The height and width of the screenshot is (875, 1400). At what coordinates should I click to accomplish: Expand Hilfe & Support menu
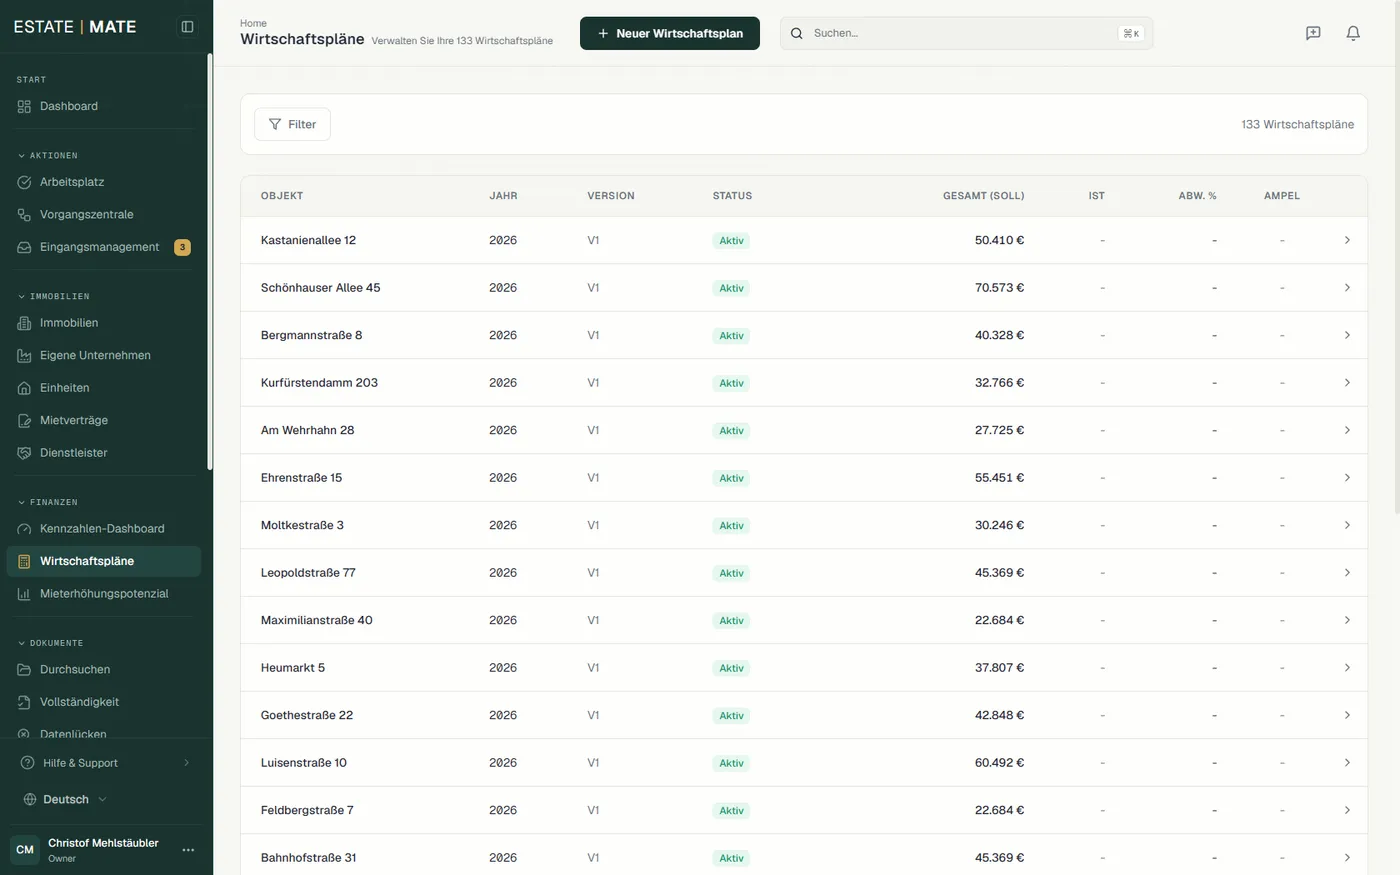(x=106, y=763)
